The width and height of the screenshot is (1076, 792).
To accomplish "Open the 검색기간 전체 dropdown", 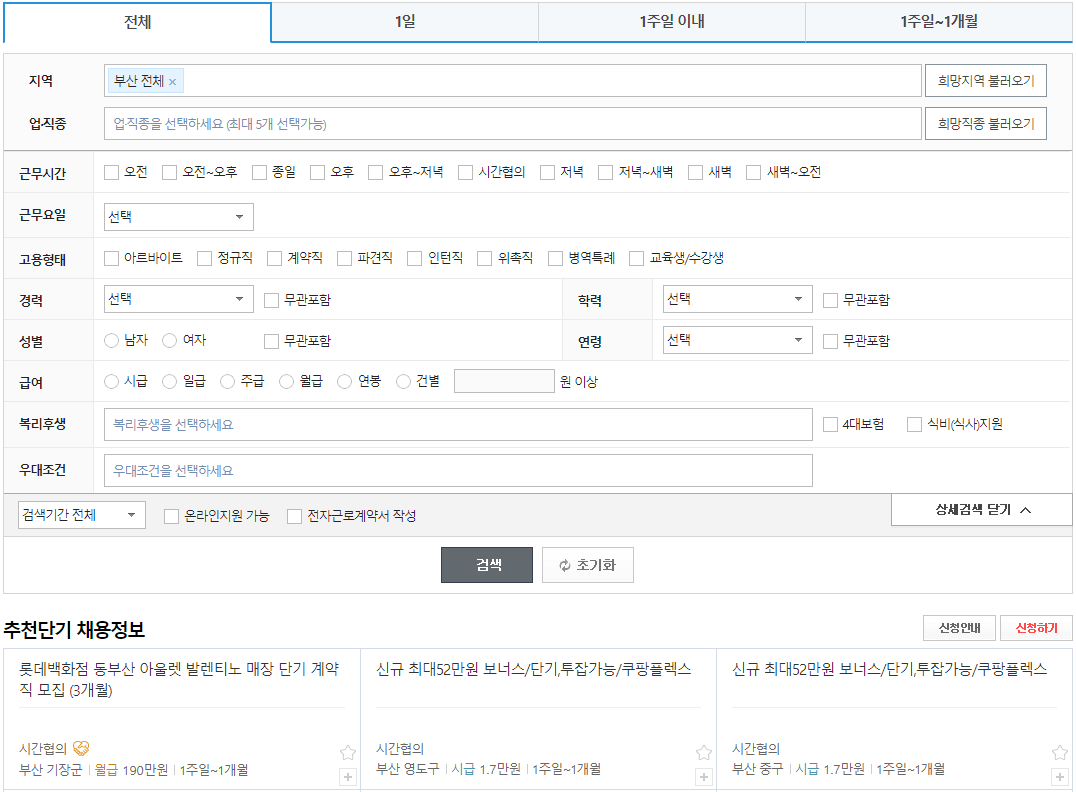I will tap(80, 514).
